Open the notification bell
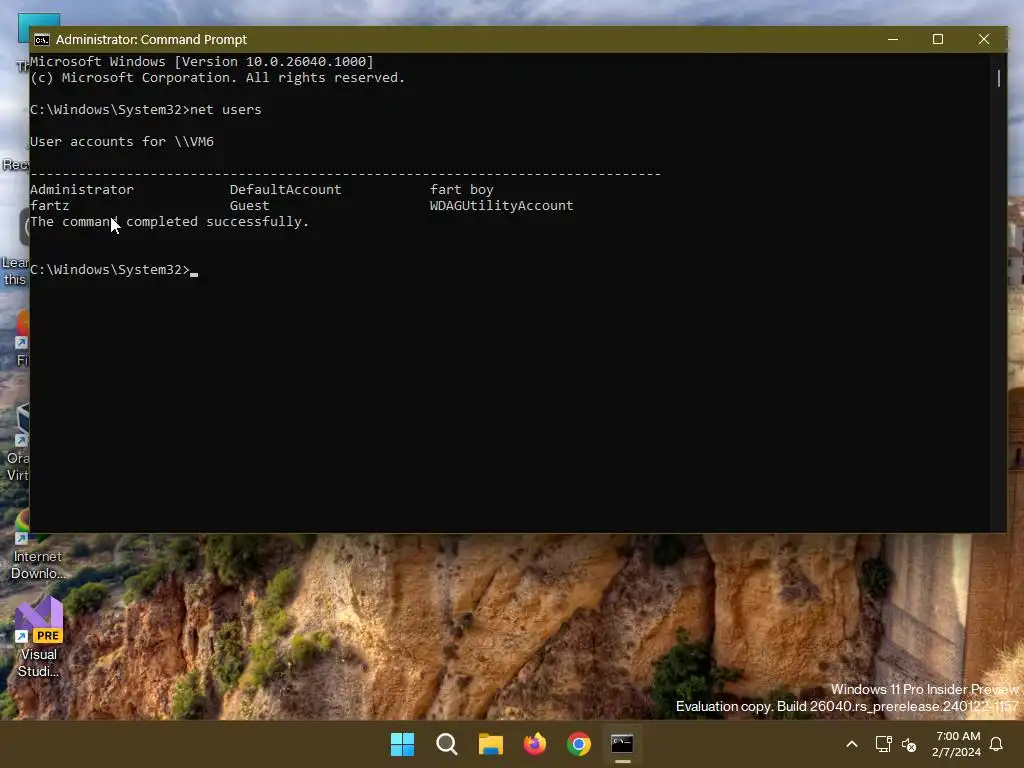 pos(997,744)
